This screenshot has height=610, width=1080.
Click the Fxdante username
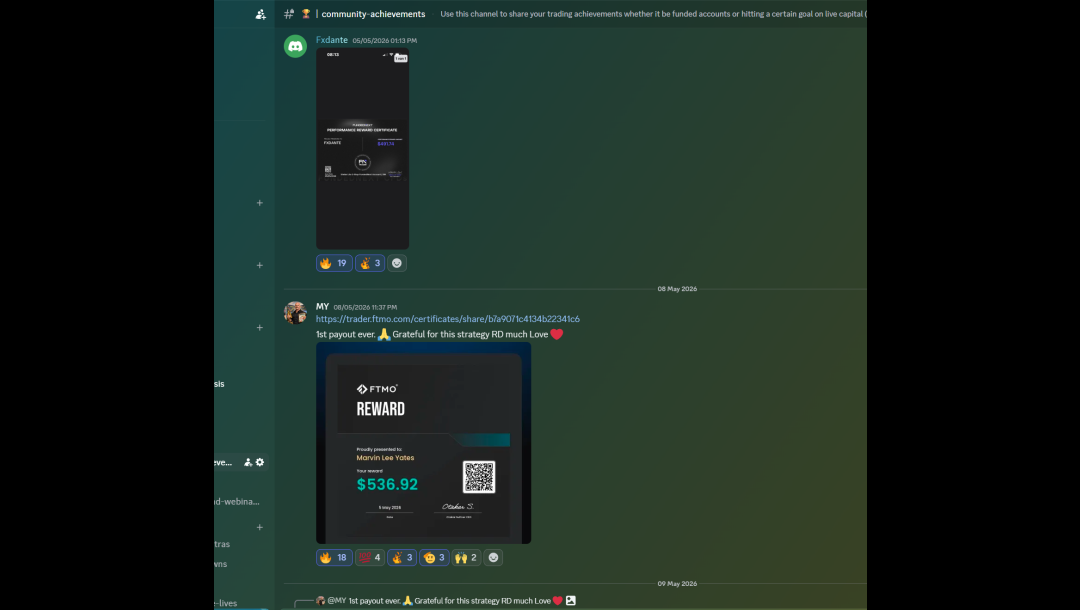coord(332,40)
